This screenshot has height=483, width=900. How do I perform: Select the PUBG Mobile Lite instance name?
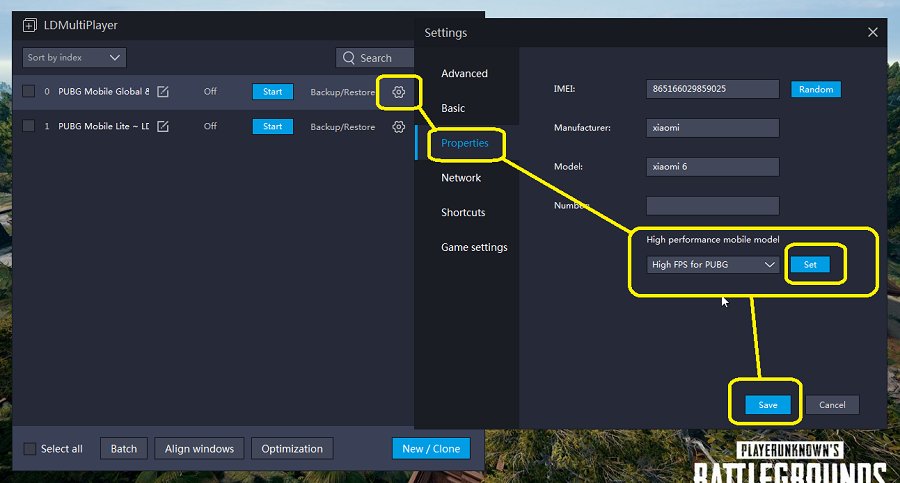tap(103, 126)
